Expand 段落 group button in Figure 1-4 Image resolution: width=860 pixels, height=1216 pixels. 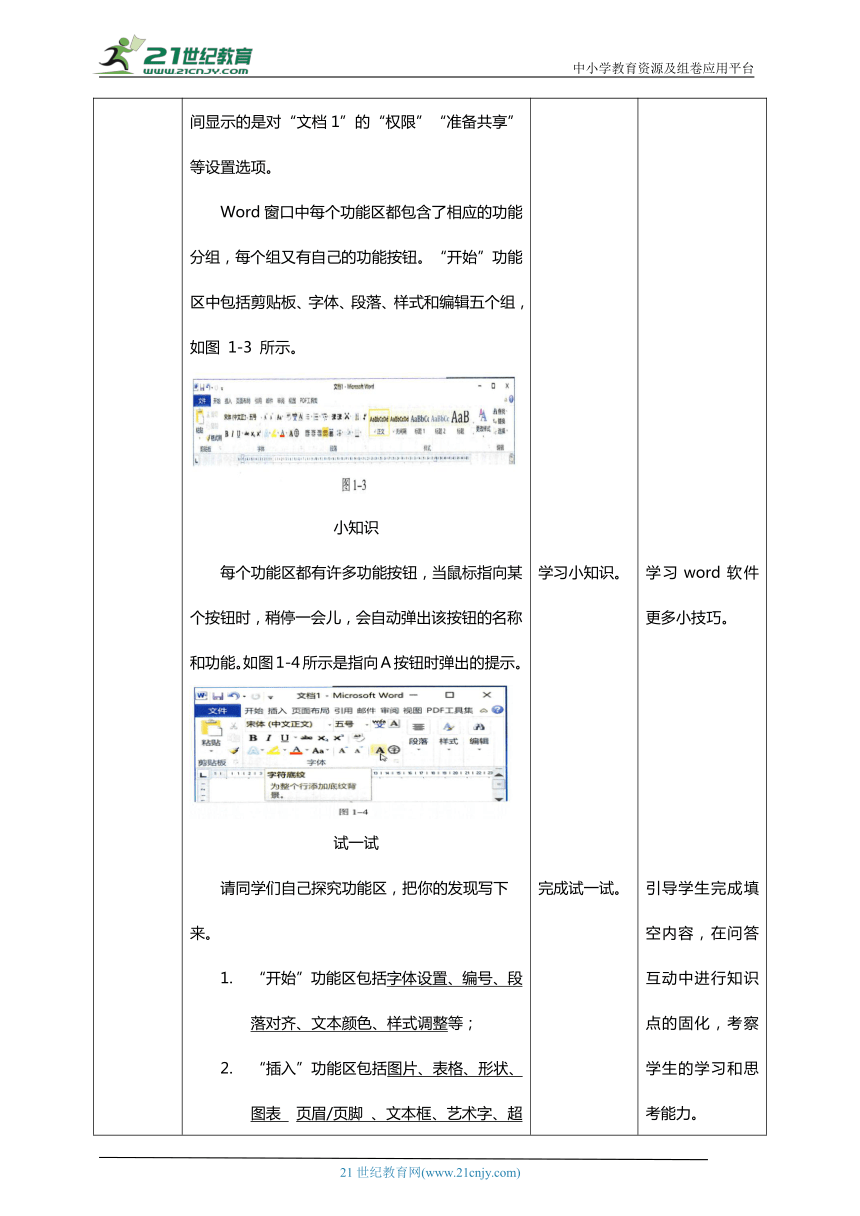click(419, 735)
